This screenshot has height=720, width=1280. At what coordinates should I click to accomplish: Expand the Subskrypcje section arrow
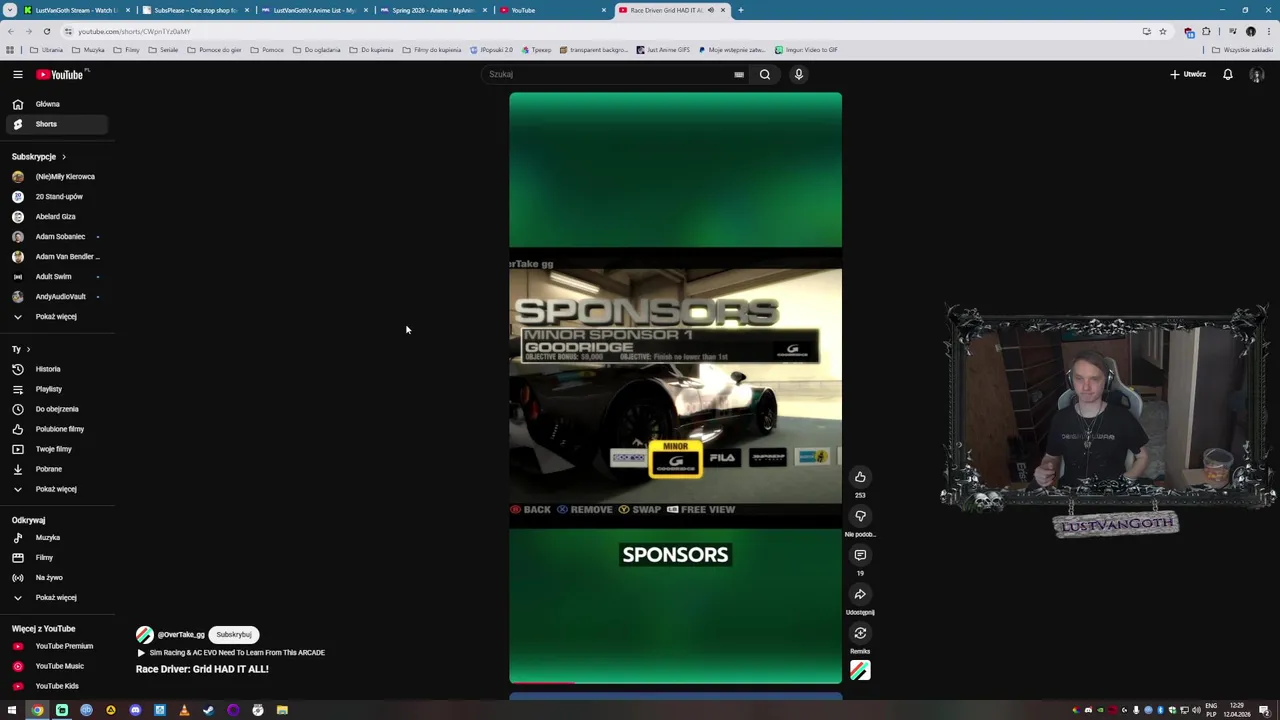[63, 157]
